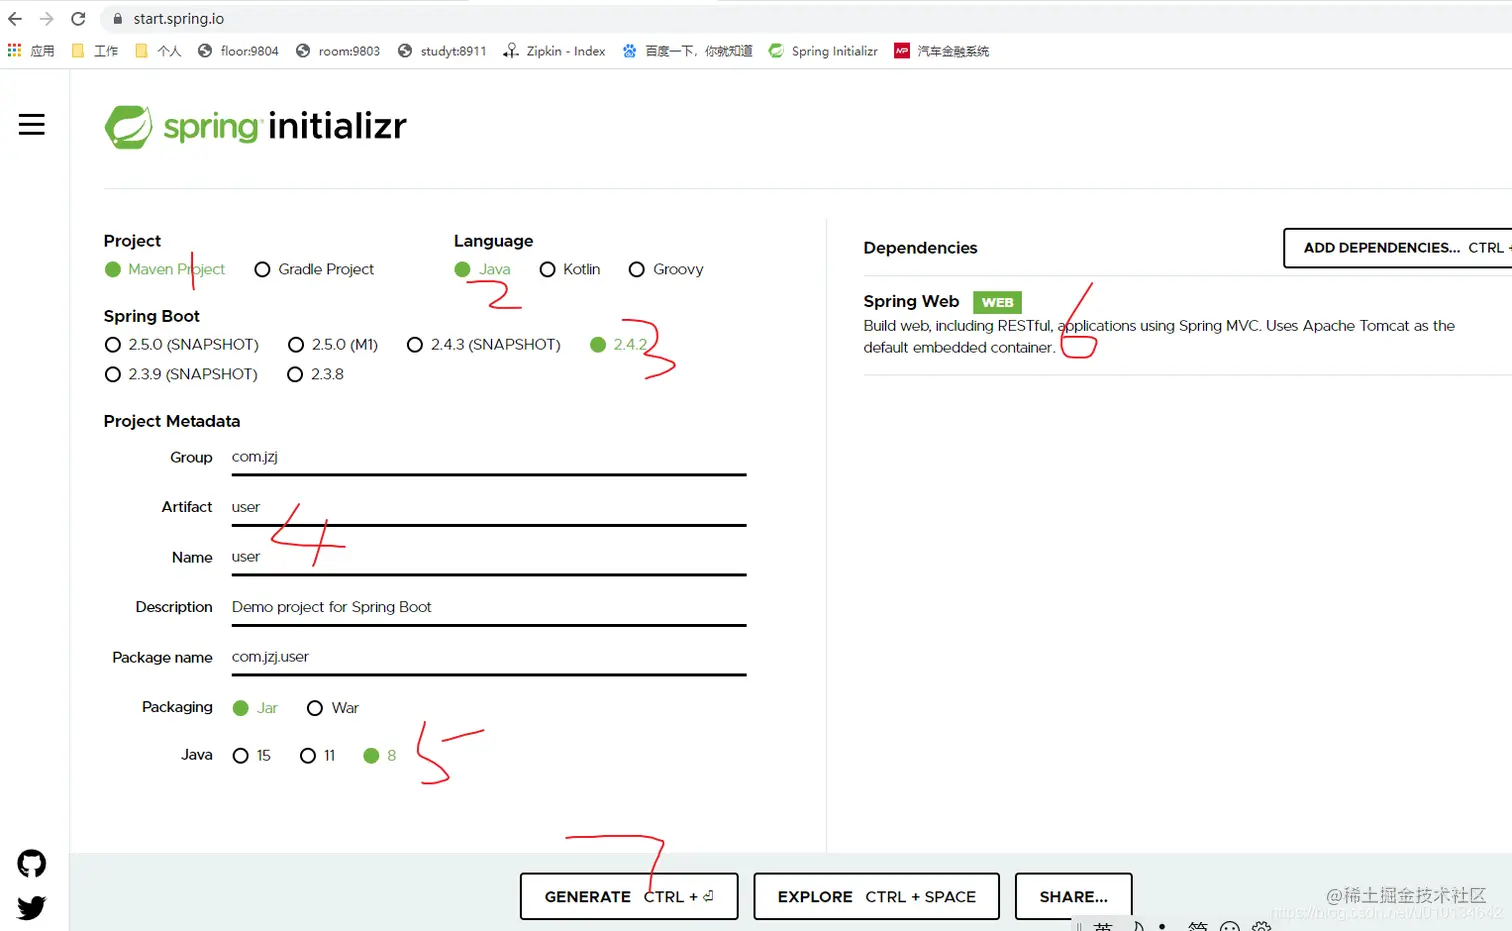Viewport: 1512px width, 931px height.
Task: Click the GENERATE button
Action: point(629,896)
